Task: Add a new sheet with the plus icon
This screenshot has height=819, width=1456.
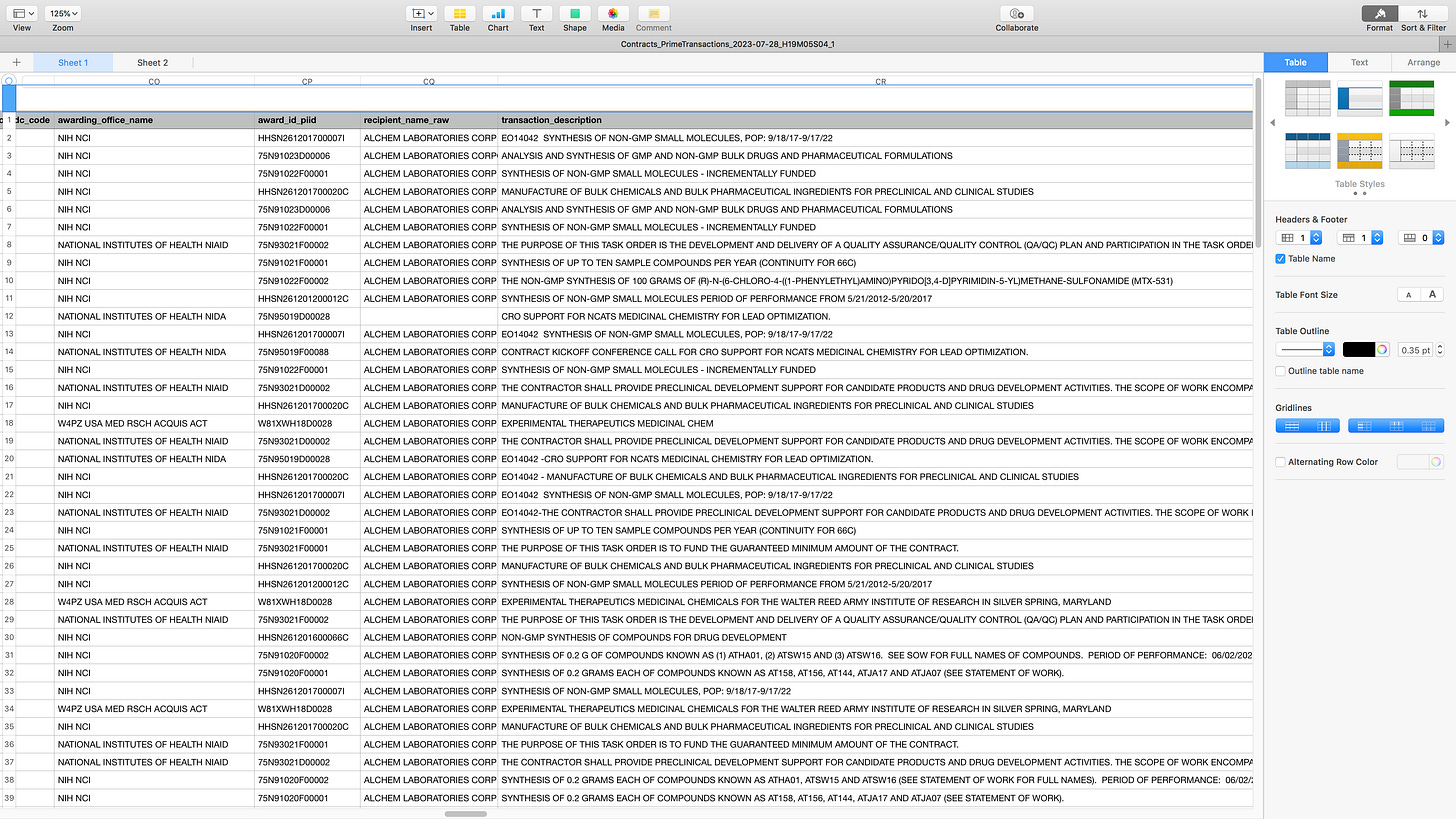Action: 16,62
